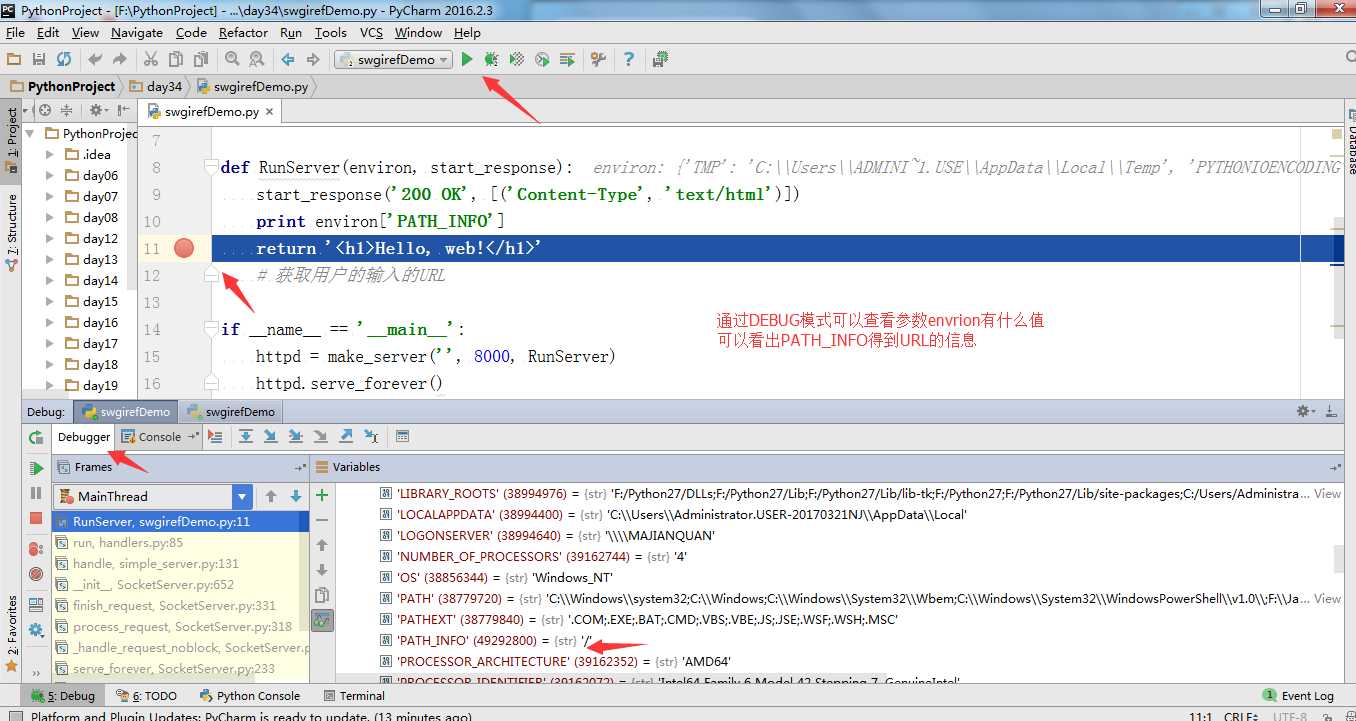1356x721 pixels.
Task: Select next frame with the blue down arrow
Action: coord(296,496)
